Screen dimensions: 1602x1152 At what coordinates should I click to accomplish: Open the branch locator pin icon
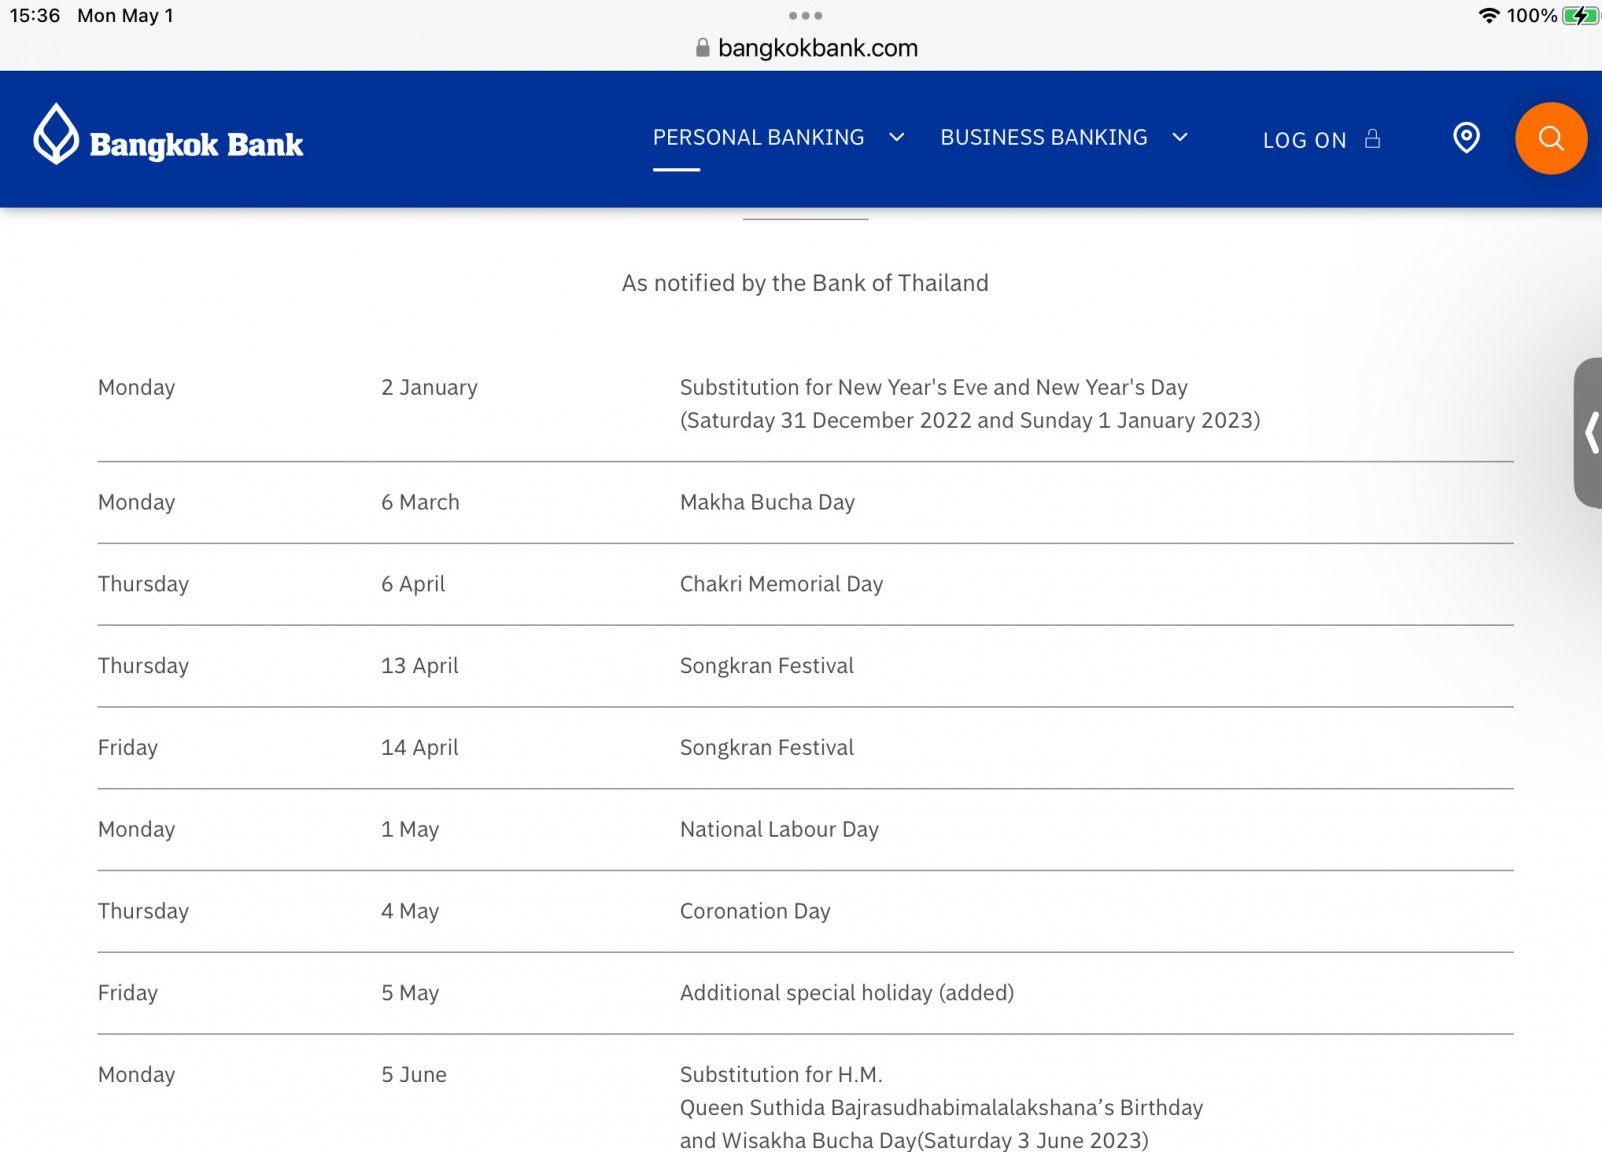pyautogui.click(x=1466, y=138)
